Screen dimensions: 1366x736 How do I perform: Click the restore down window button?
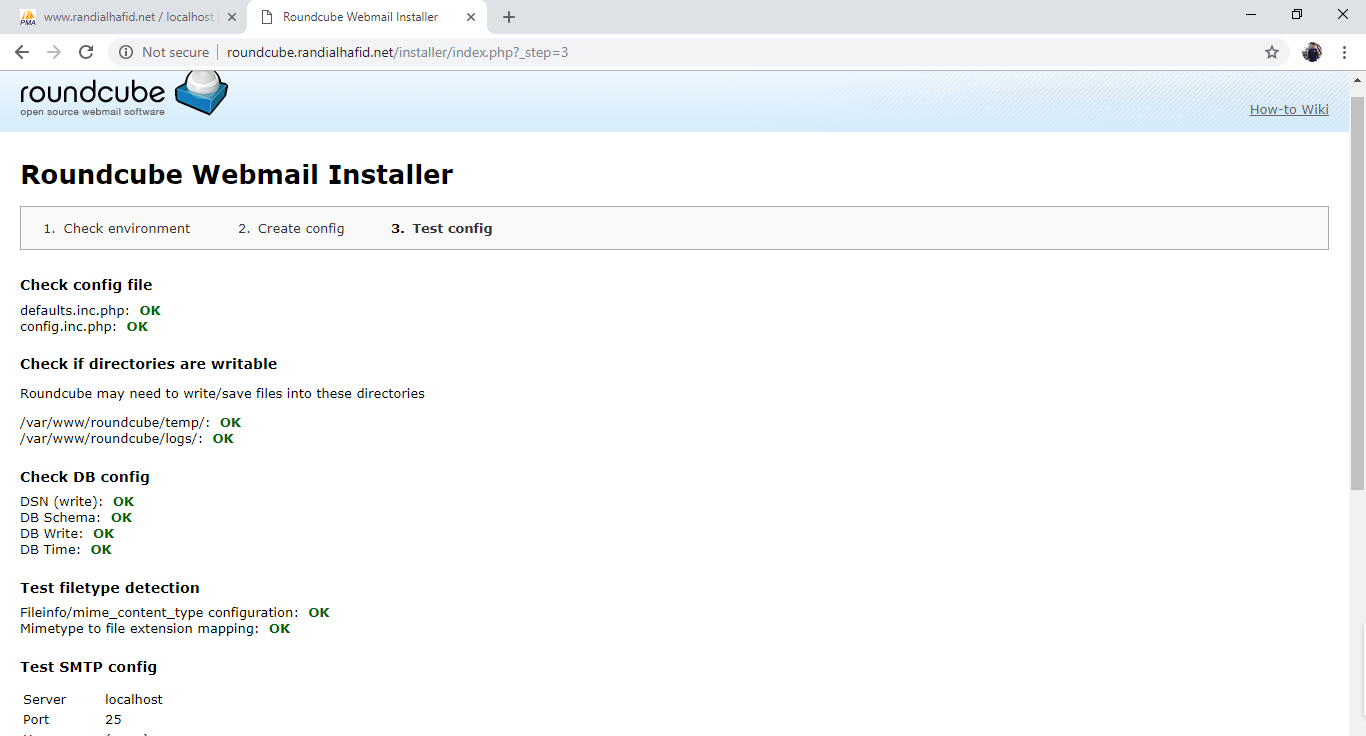[1297, 14]
